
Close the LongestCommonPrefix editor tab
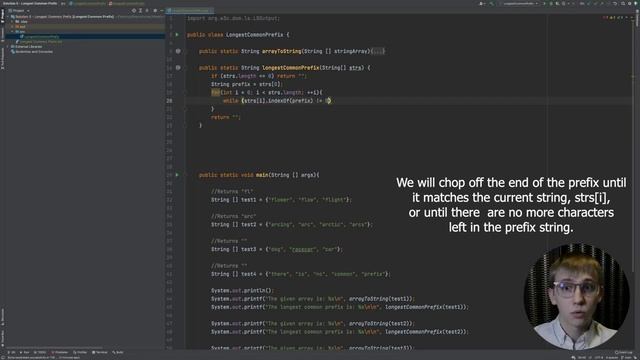coord(210,10)
